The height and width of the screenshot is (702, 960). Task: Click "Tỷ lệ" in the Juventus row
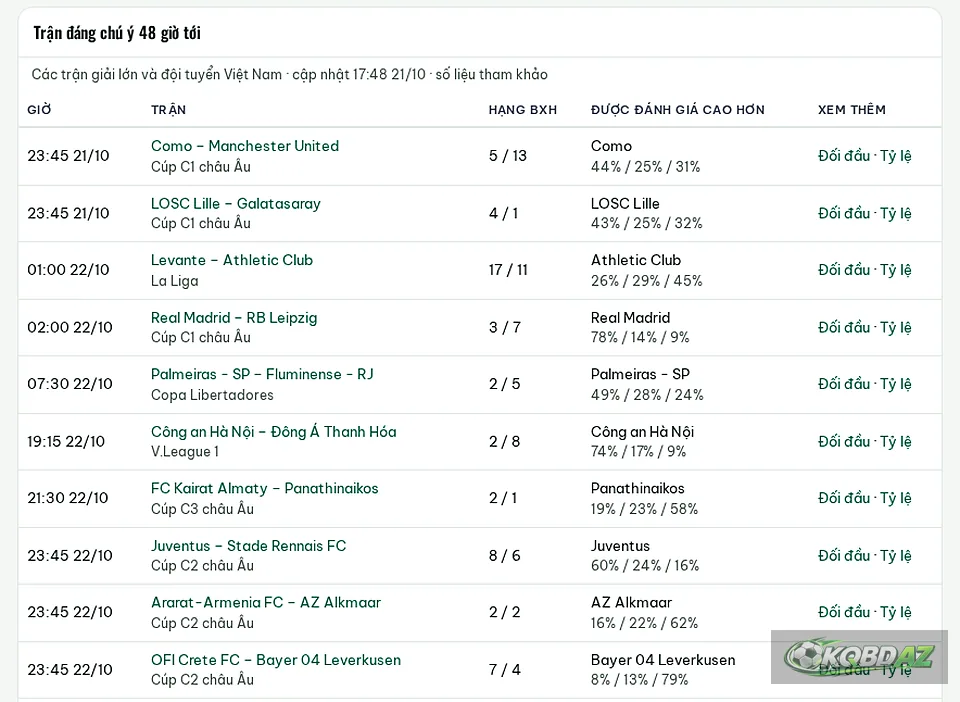[896, 556]
